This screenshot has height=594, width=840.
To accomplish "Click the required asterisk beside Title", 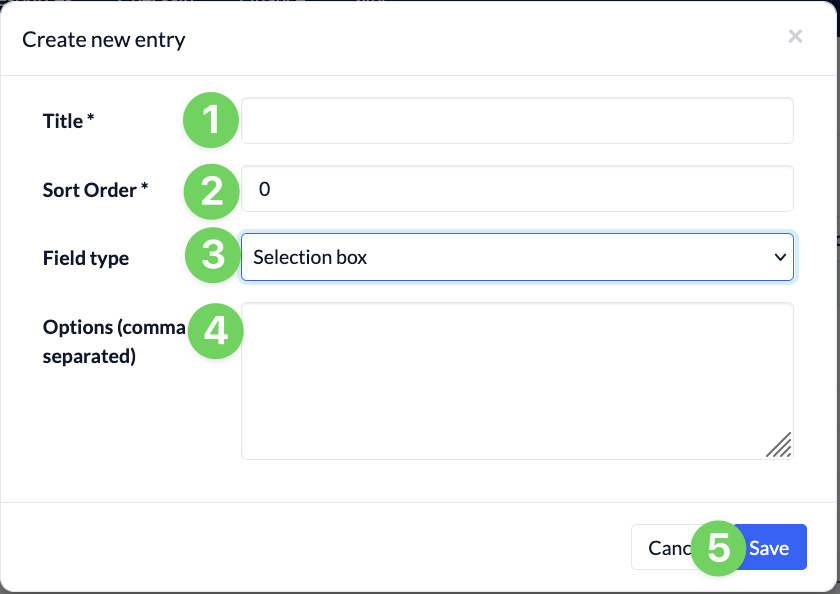I will click(91, 117).
